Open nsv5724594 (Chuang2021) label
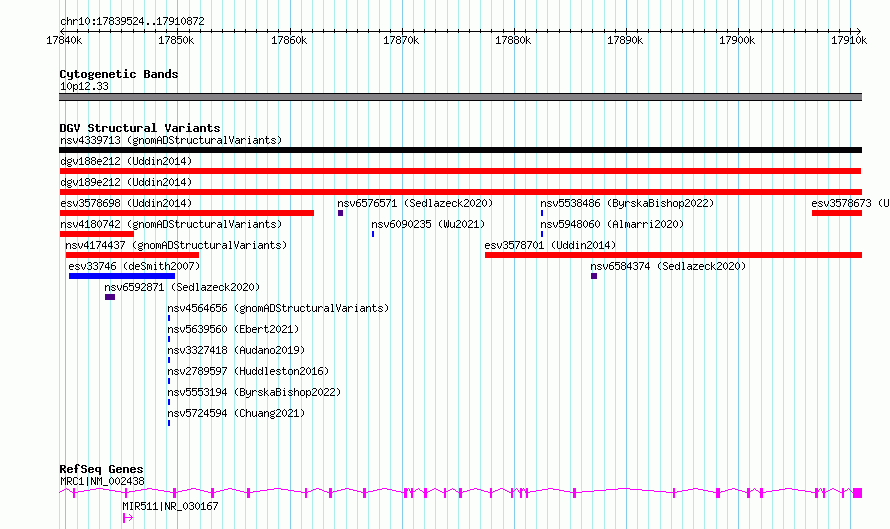 pyautogui.click(x=236, y=413)
